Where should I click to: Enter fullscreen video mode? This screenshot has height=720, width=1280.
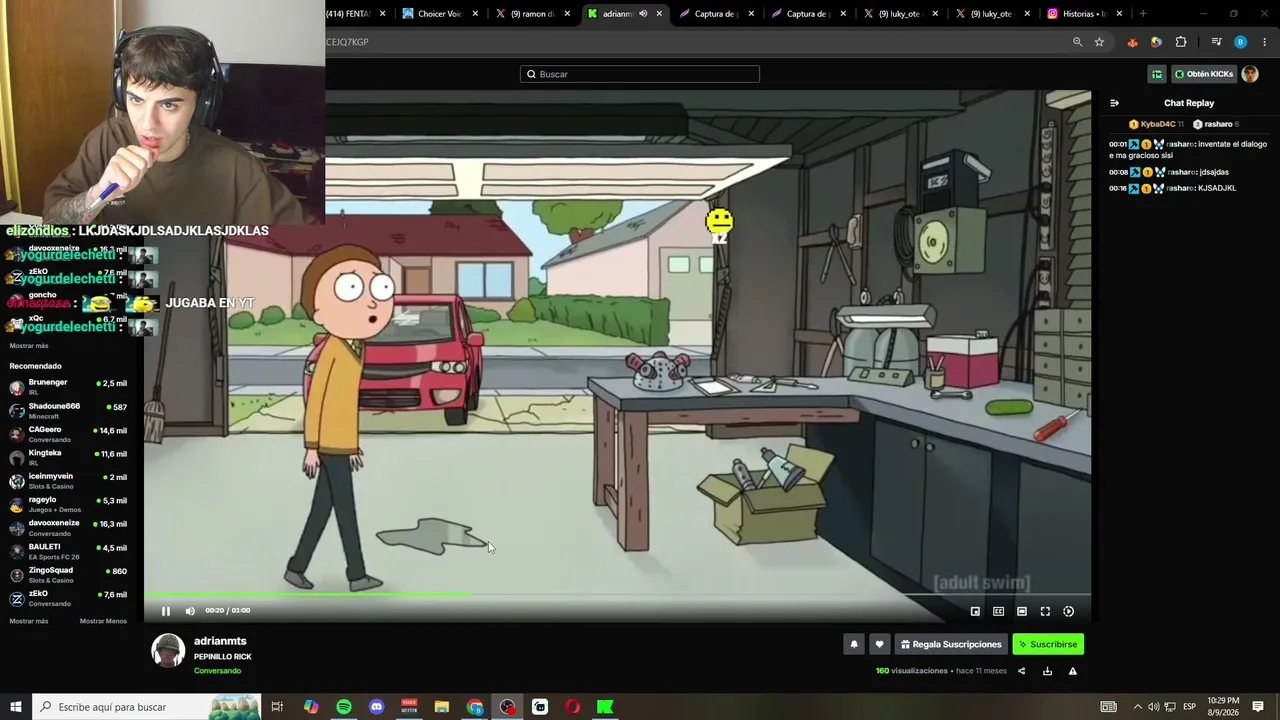[x=1045, y=611]
